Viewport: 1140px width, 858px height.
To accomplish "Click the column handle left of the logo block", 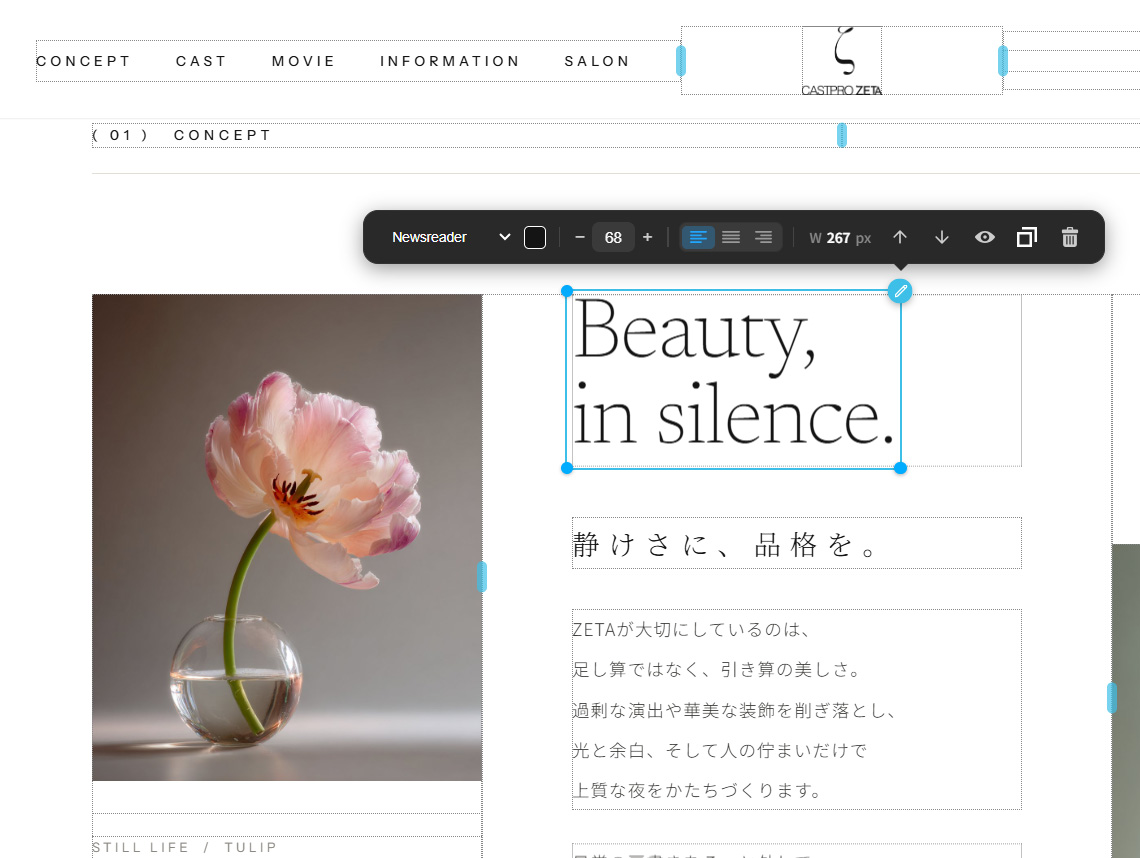I will pos(681,61).
